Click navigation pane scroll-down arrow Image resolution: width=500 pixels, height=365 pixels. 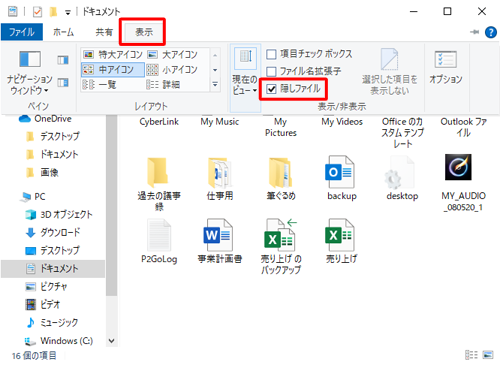pyautogui.click(x=112, y=341)
